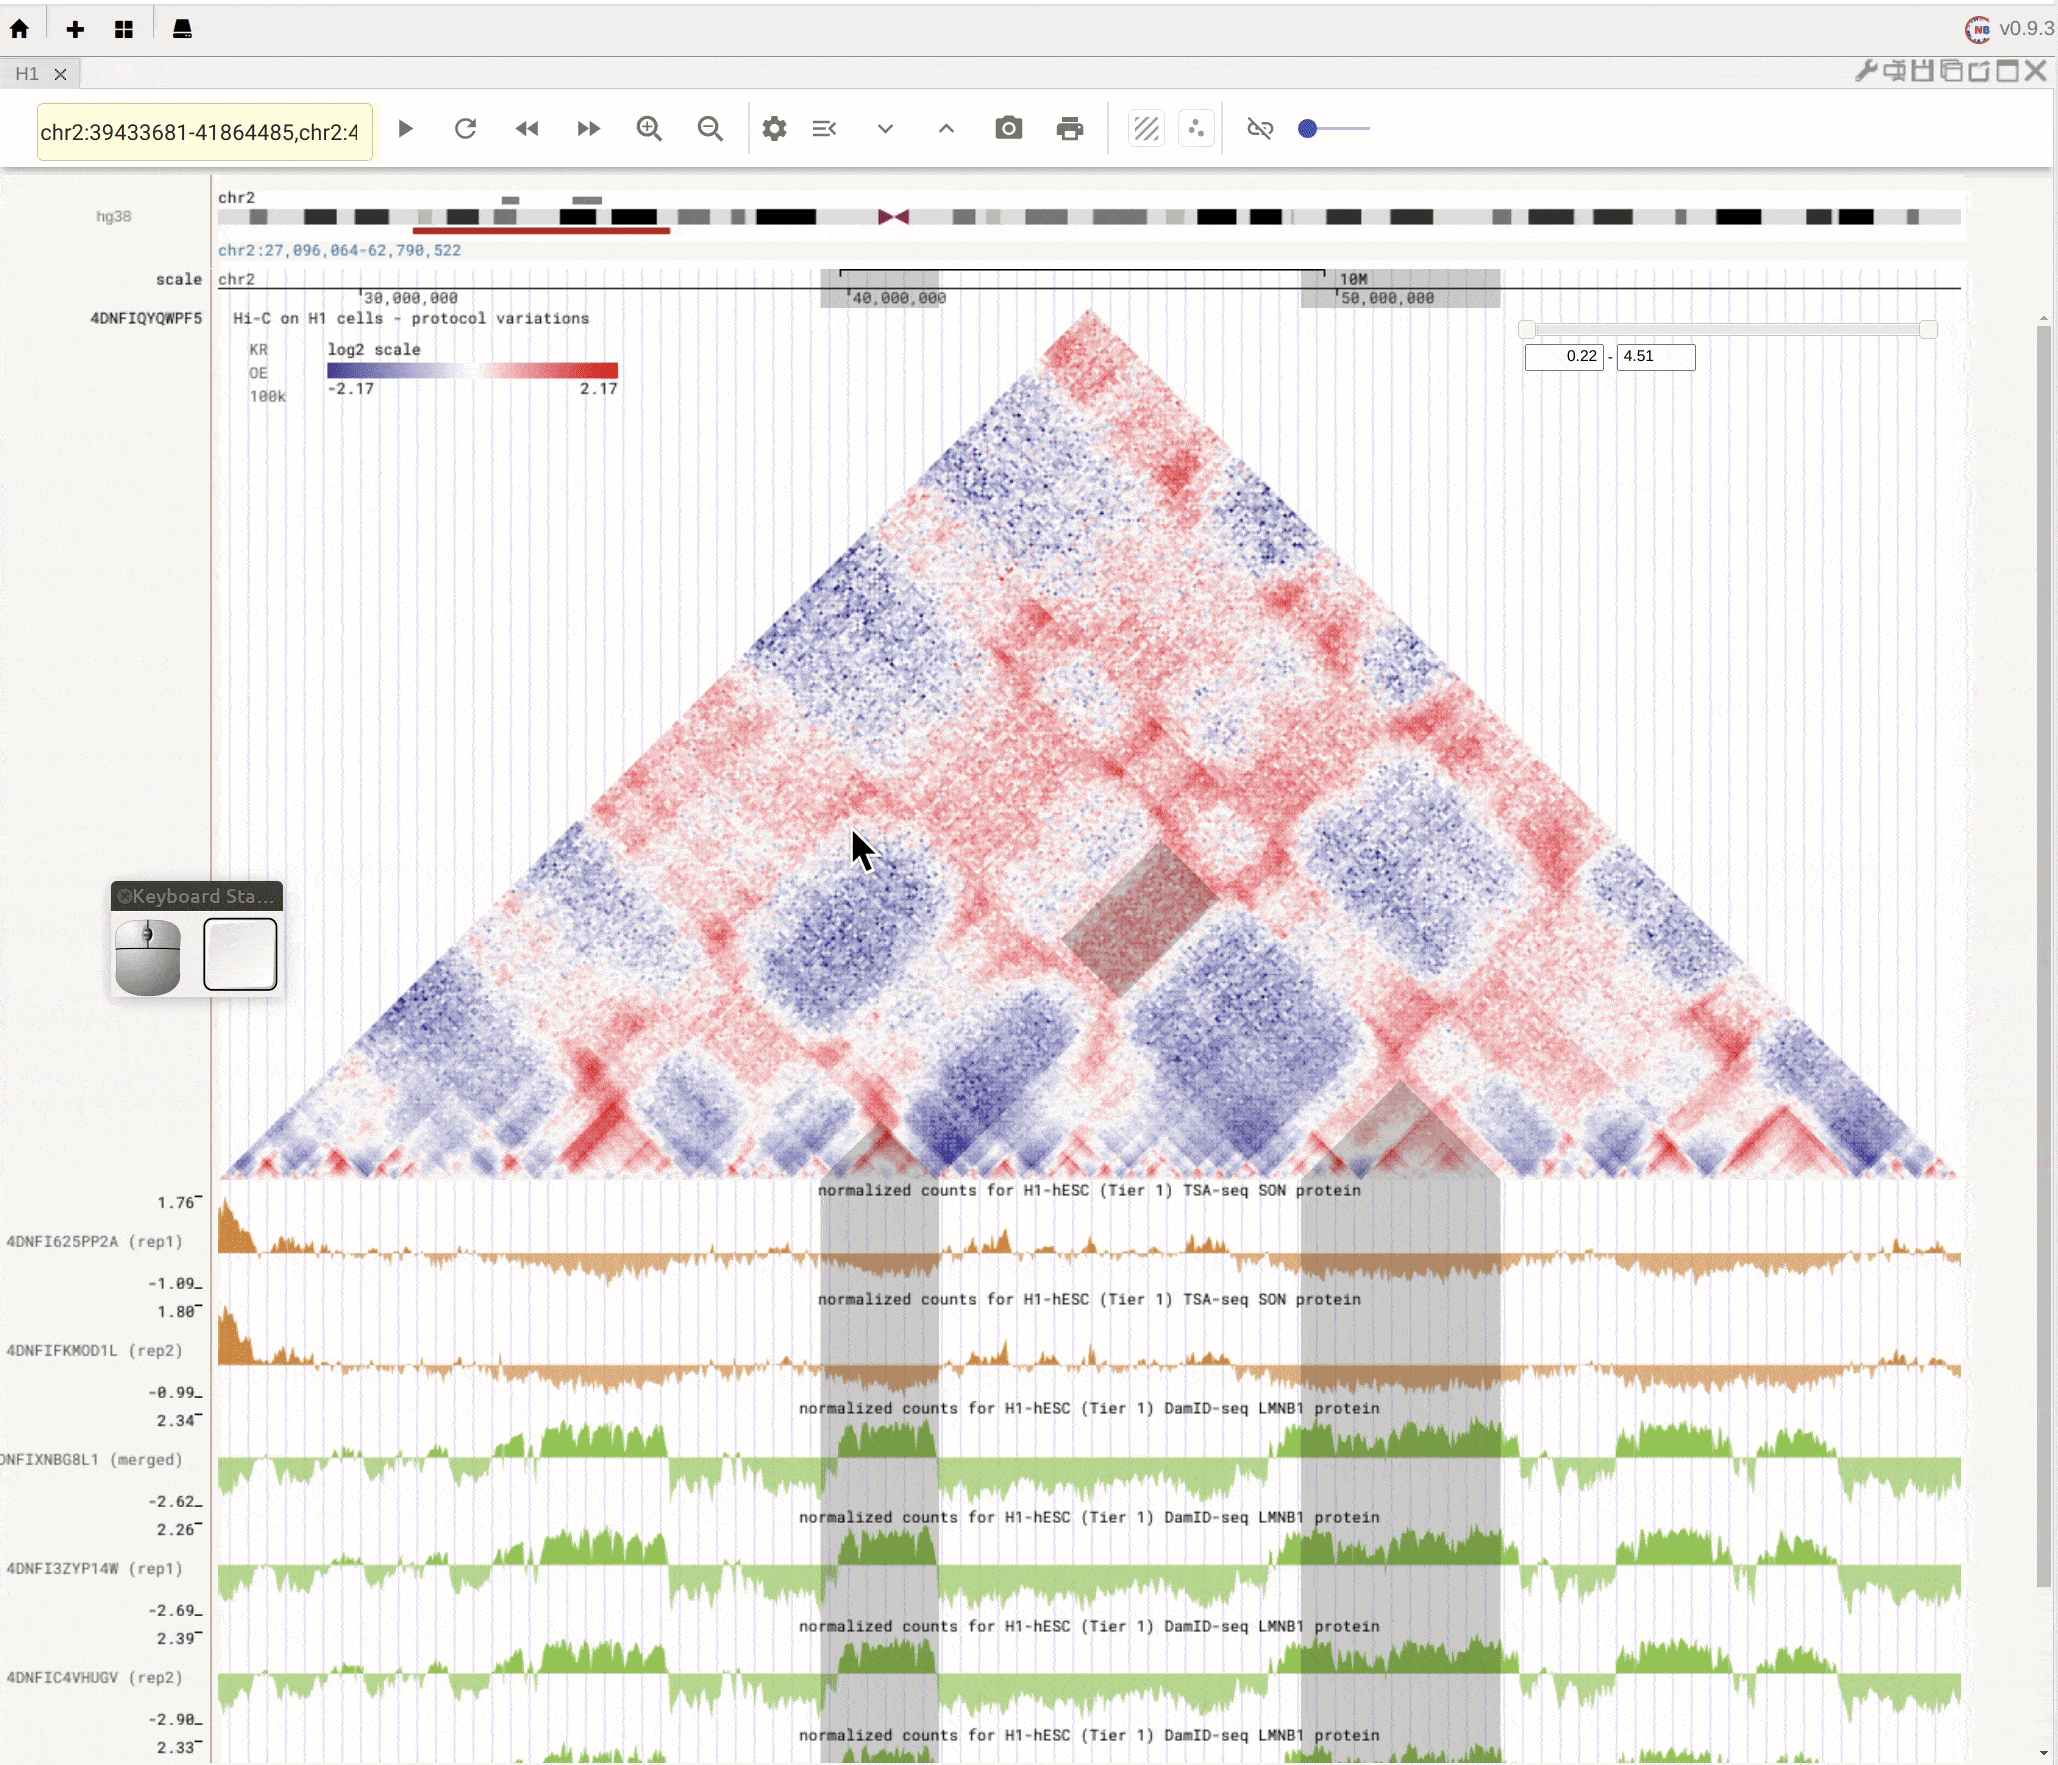Click the OE scale value 0.22 field
2058x1765 pixels.
[1564, 355]
